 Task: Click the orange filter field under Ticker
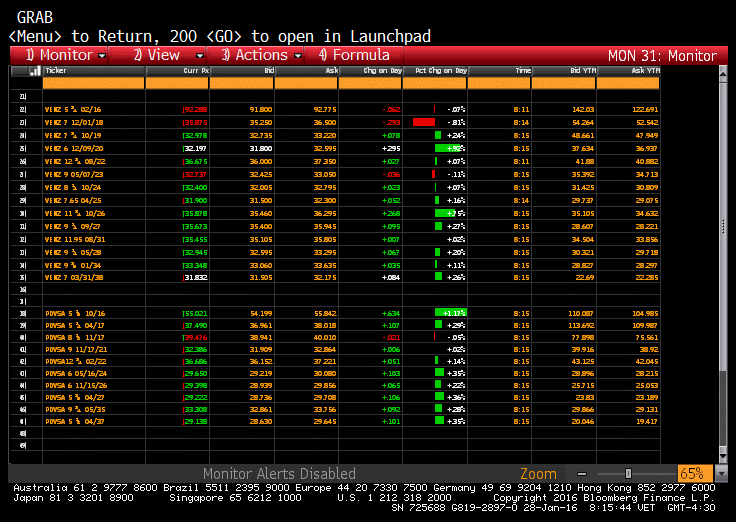click(93, 83)
